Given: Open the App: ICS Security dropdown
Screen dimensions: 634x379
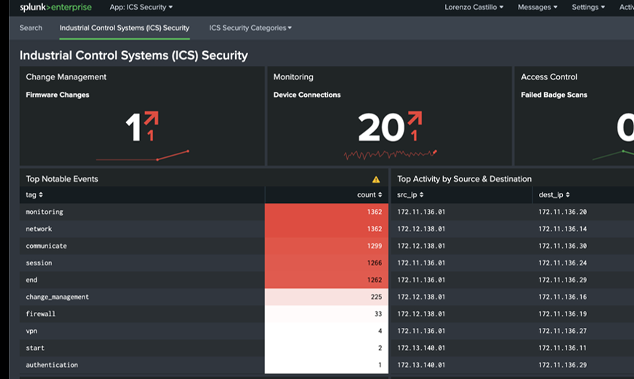Looking at the screenshot, I should click(x=141, y=7).
